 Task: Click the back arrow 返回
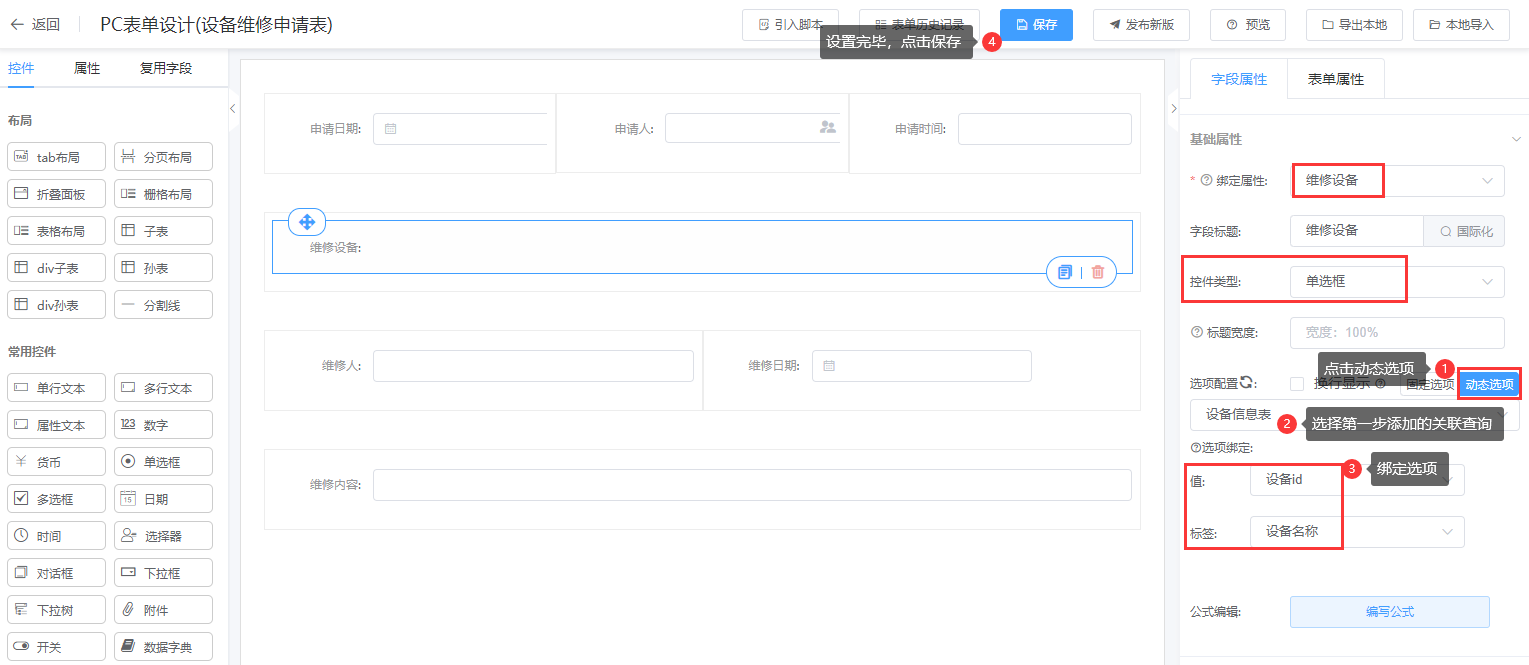click(34, 25)
